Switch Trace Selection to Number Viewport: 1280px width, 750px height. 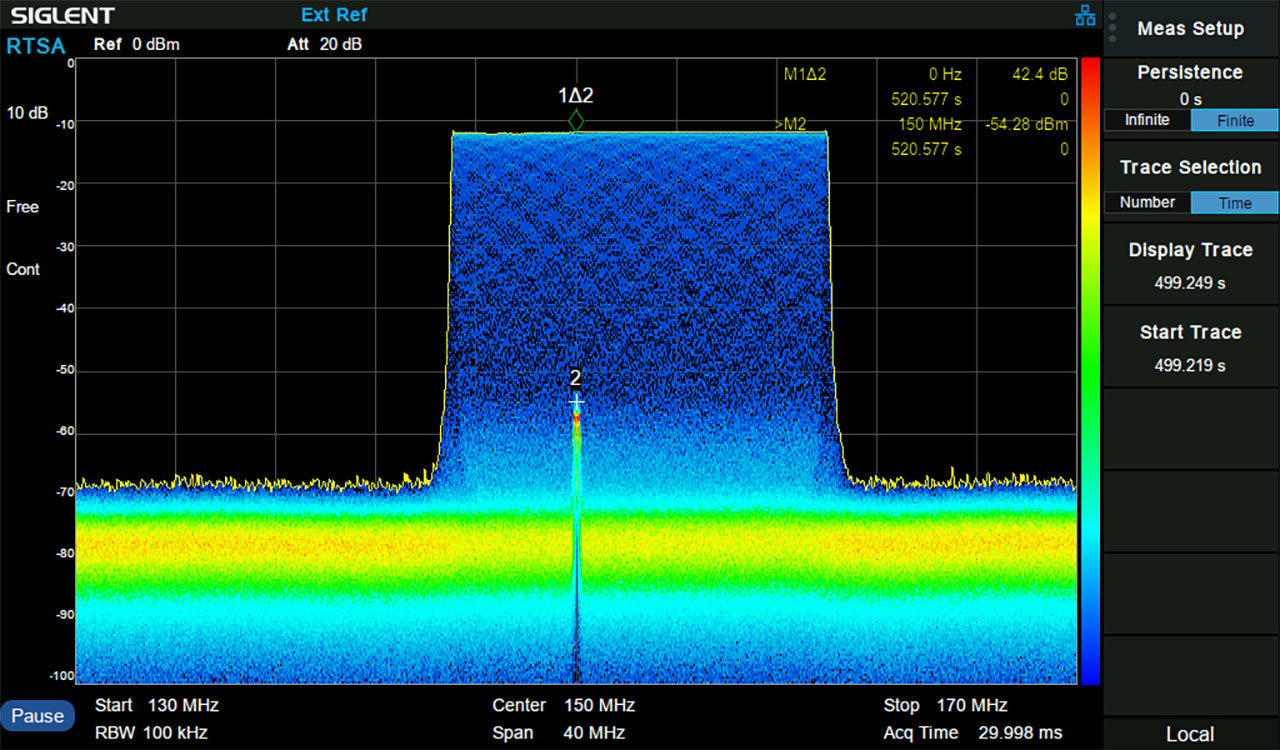(1147, 202)
